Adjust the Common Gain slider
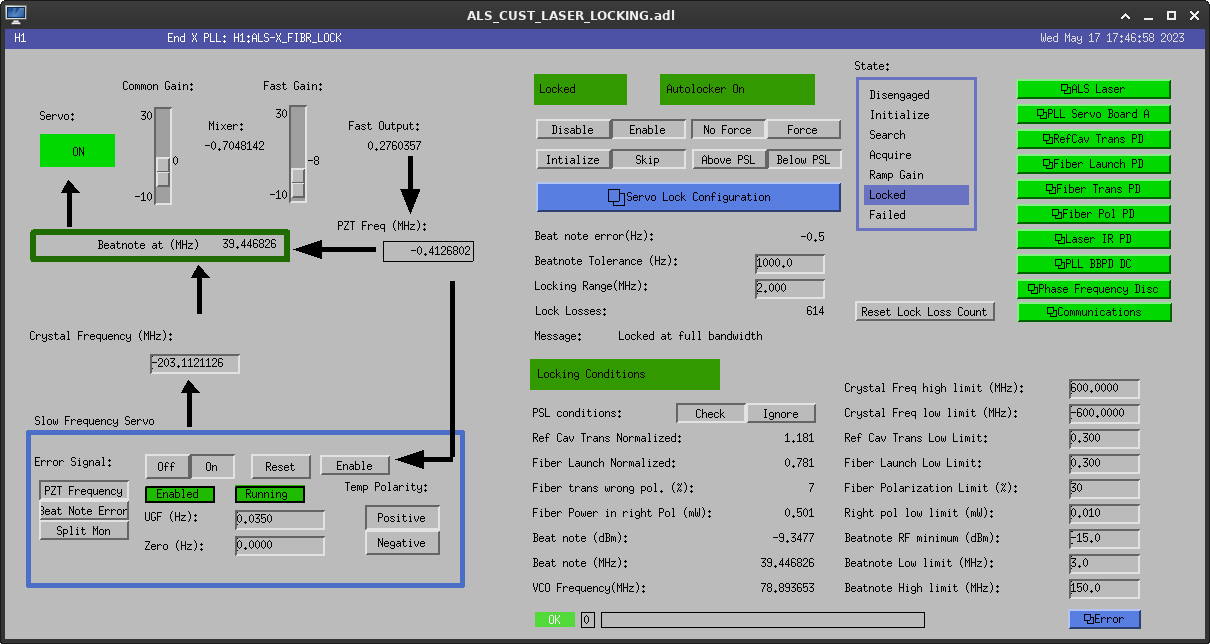 point(163,155)
